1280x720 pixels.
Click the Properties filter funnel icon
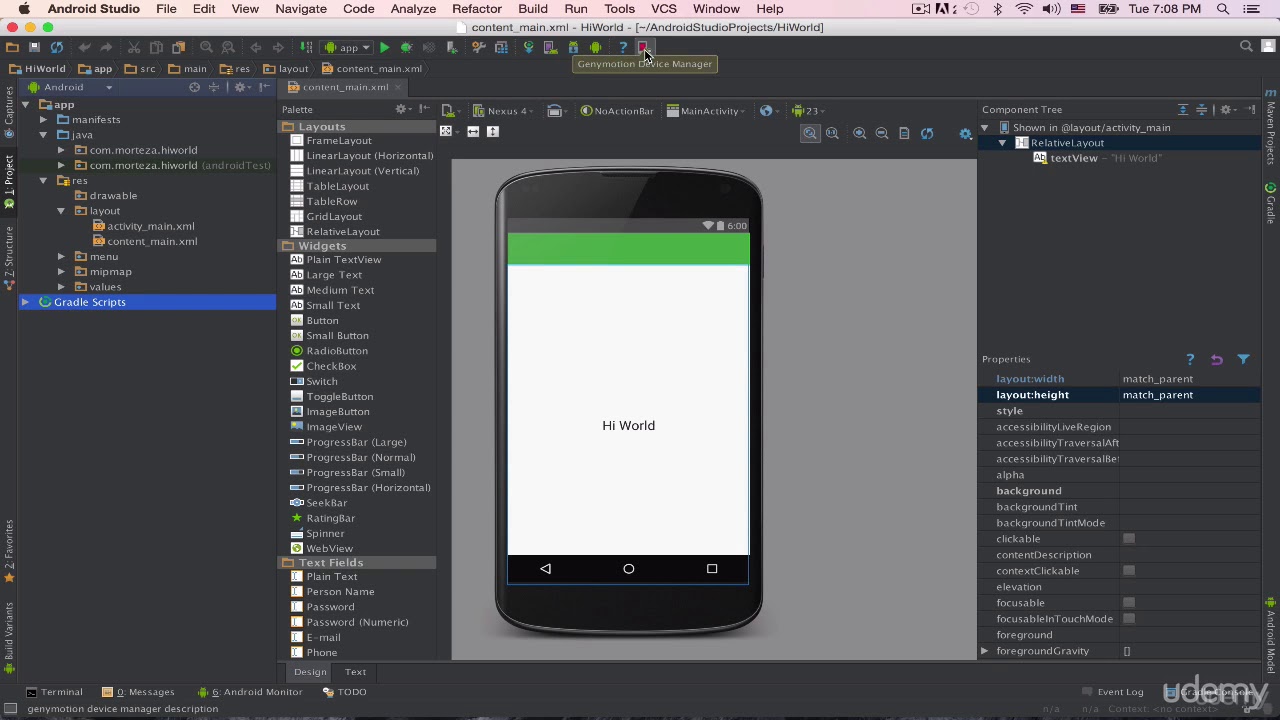point(1243,359)
